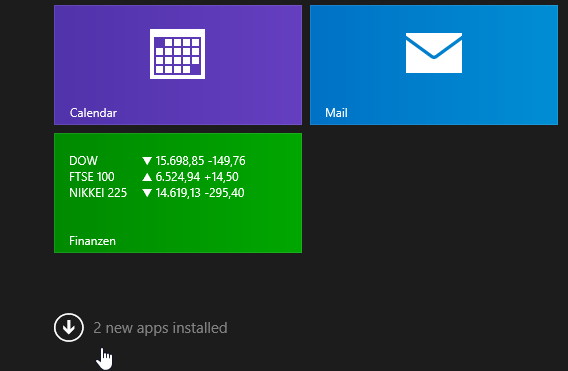Open the green Finanzen stock tile
568x371 pixels.
click(x=178, y=193)
